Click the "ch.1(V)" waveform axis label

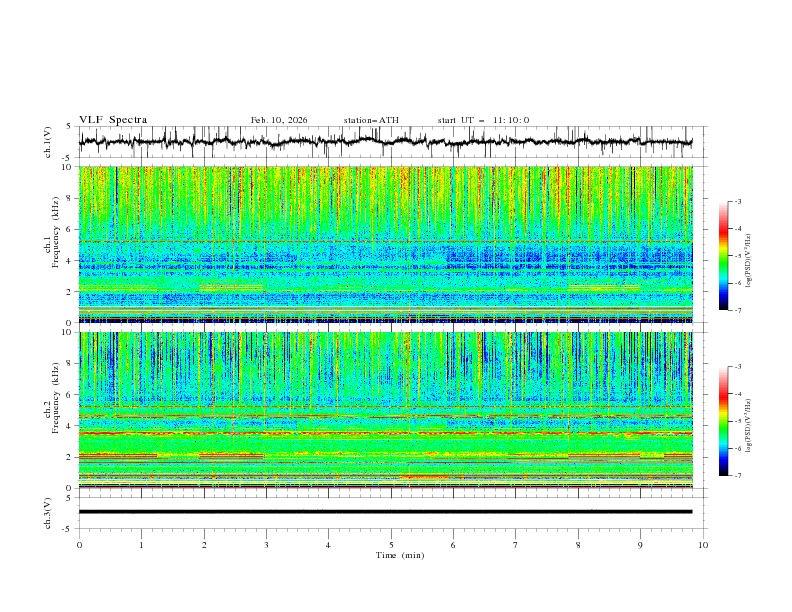(x=48, y=142)
